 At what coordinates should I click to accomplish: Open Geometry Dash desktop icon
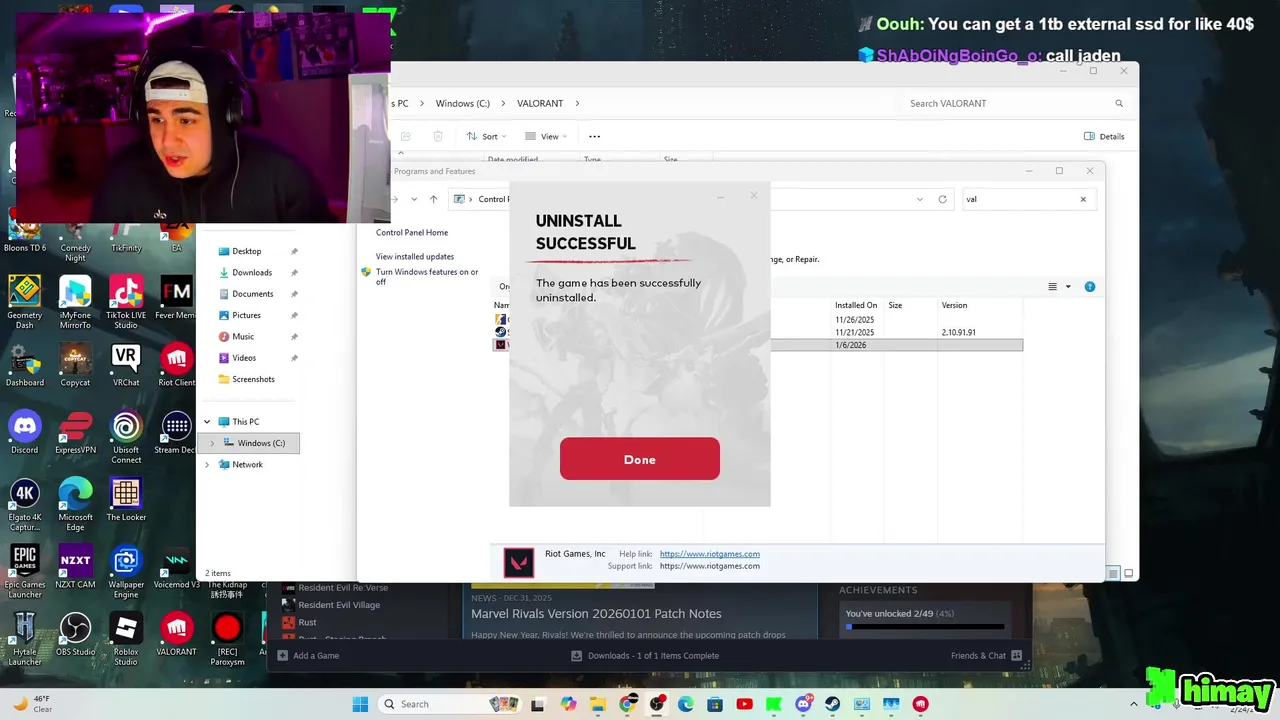pyautogui.click(x=25, y=302)
